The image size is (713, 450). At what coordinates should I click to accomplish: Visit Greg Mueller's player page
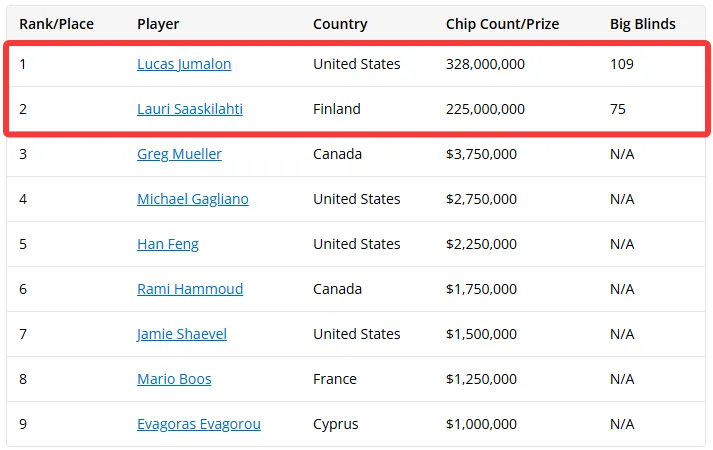179,154
